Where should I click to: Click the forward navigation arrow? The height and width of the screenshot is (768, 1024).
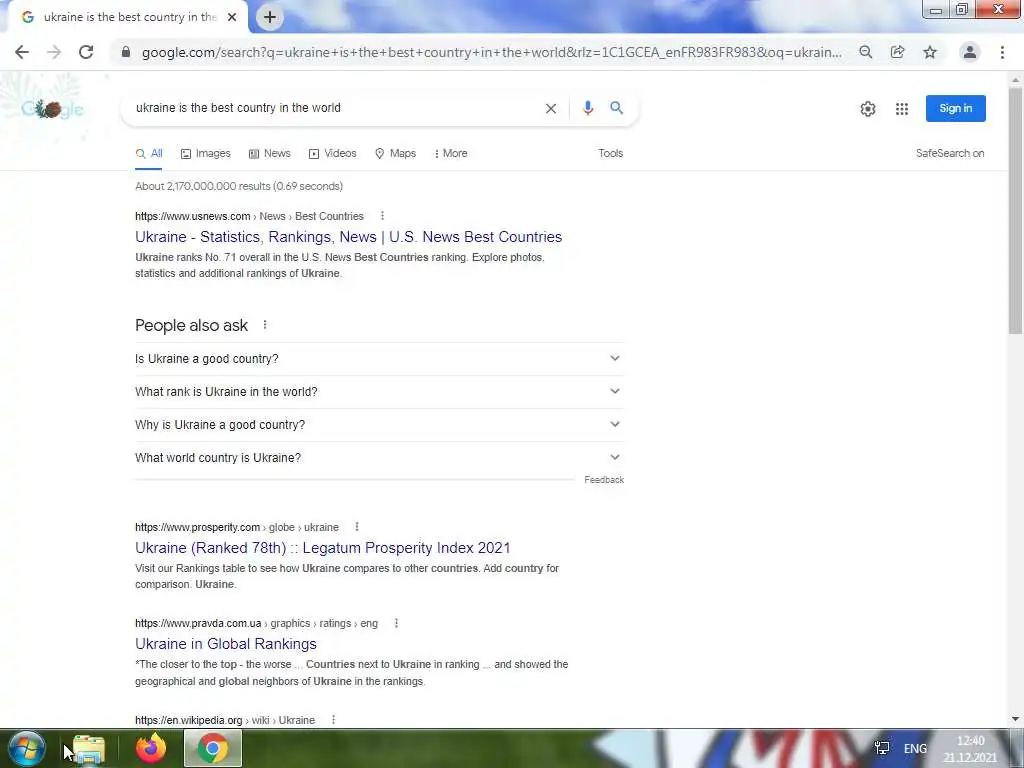click(x=54, y=52)
